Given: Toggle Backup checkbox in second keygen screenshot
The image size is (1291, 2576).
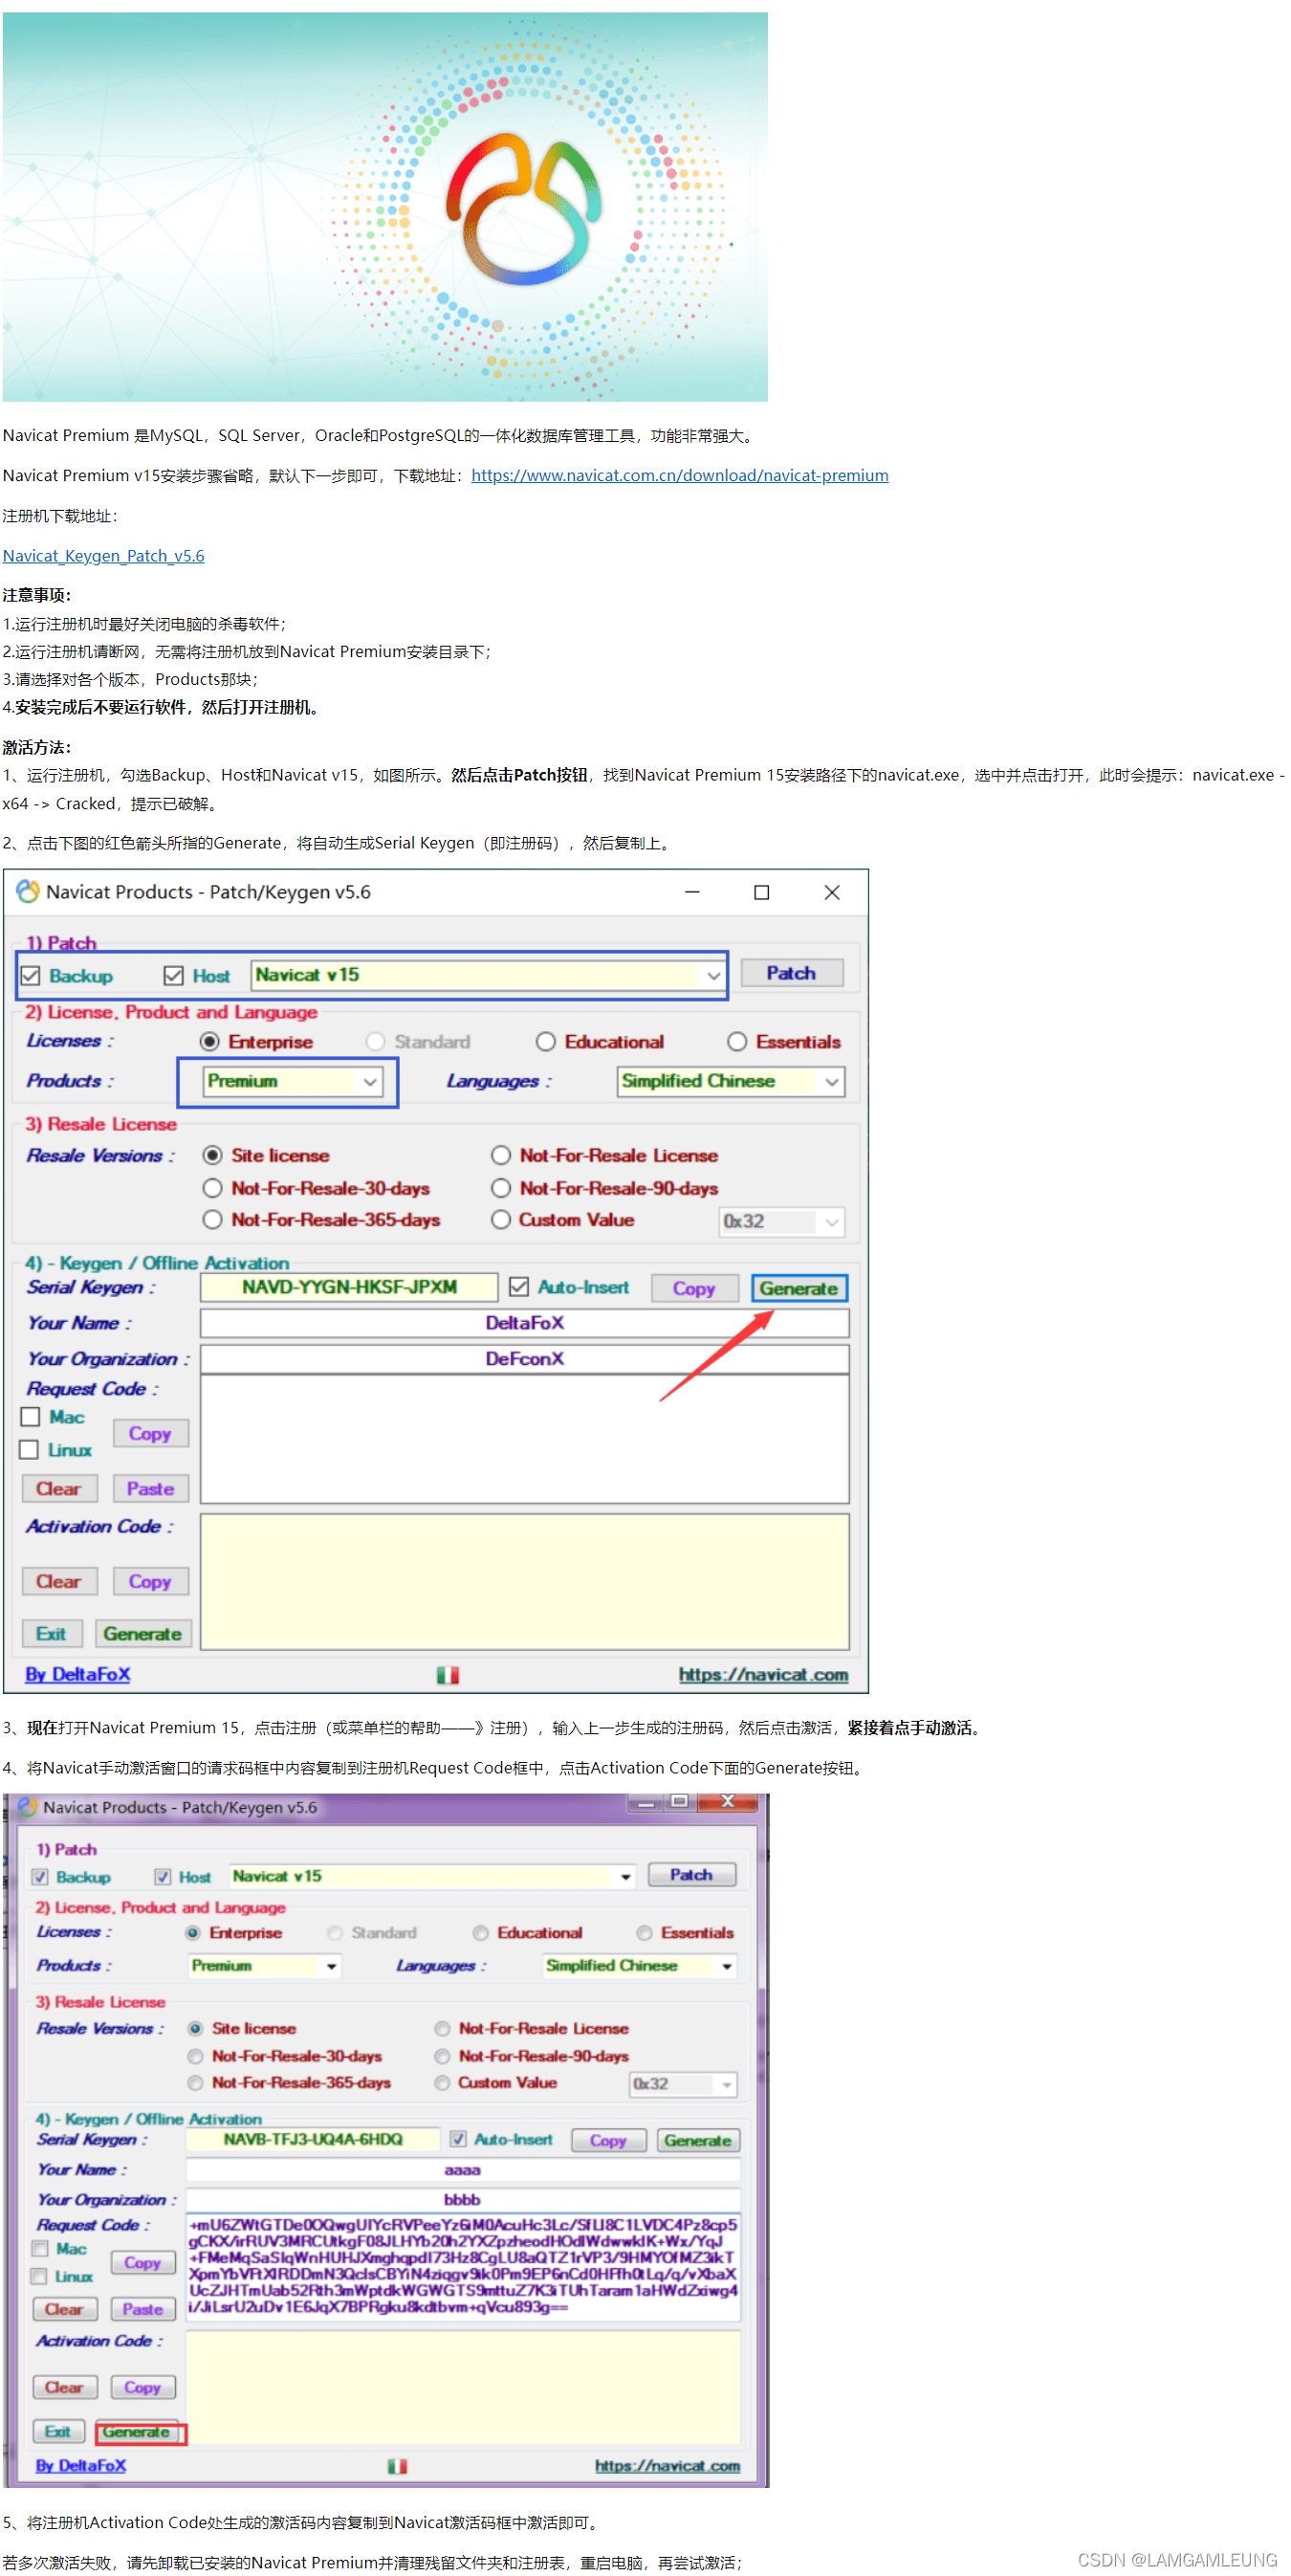Looking at the screenshot, I should pyautogui.click(x=40, y=1877).
